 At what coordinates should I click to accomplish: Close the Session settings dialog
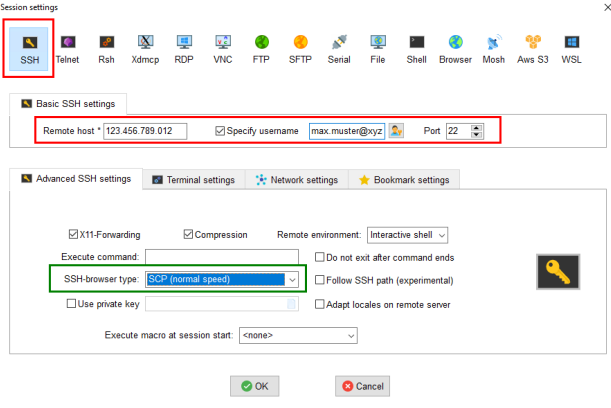point(607,7)
